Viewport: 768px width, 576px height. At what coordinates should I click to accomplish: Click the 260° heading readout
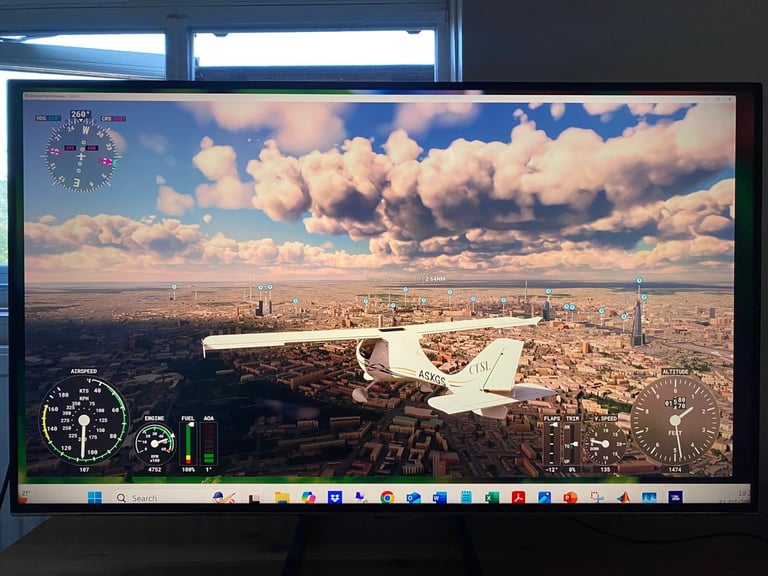[x=80, y=115]
